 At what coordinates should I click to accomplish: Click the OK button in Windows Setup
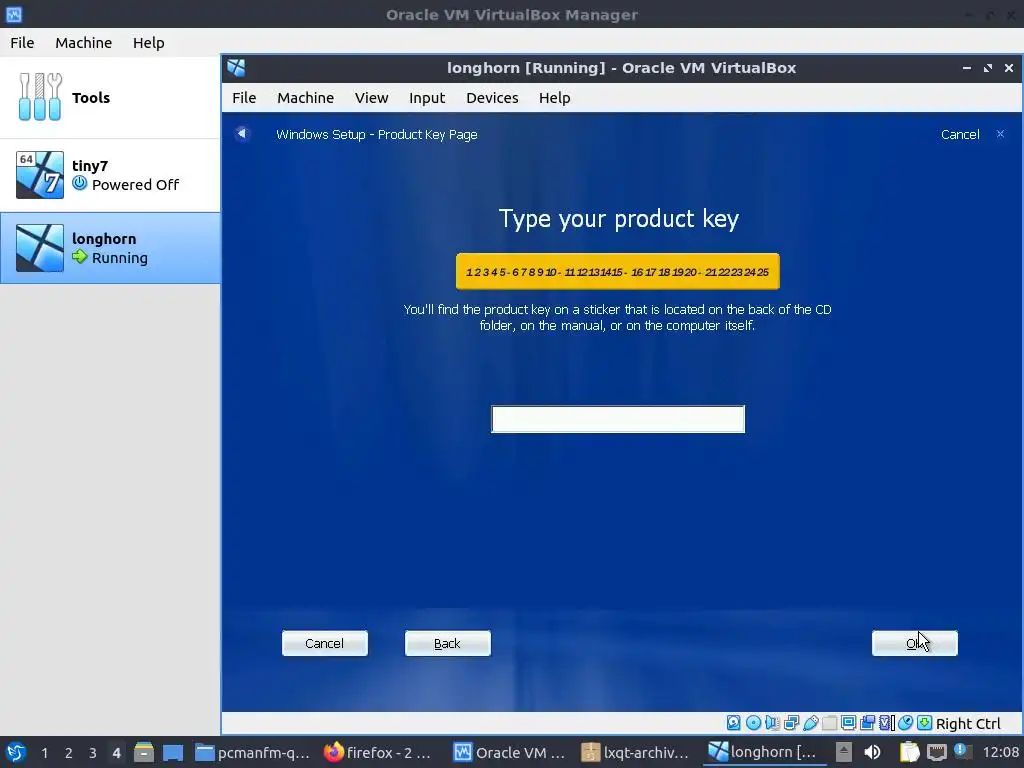pyautogui.click(x=914, y=643)
